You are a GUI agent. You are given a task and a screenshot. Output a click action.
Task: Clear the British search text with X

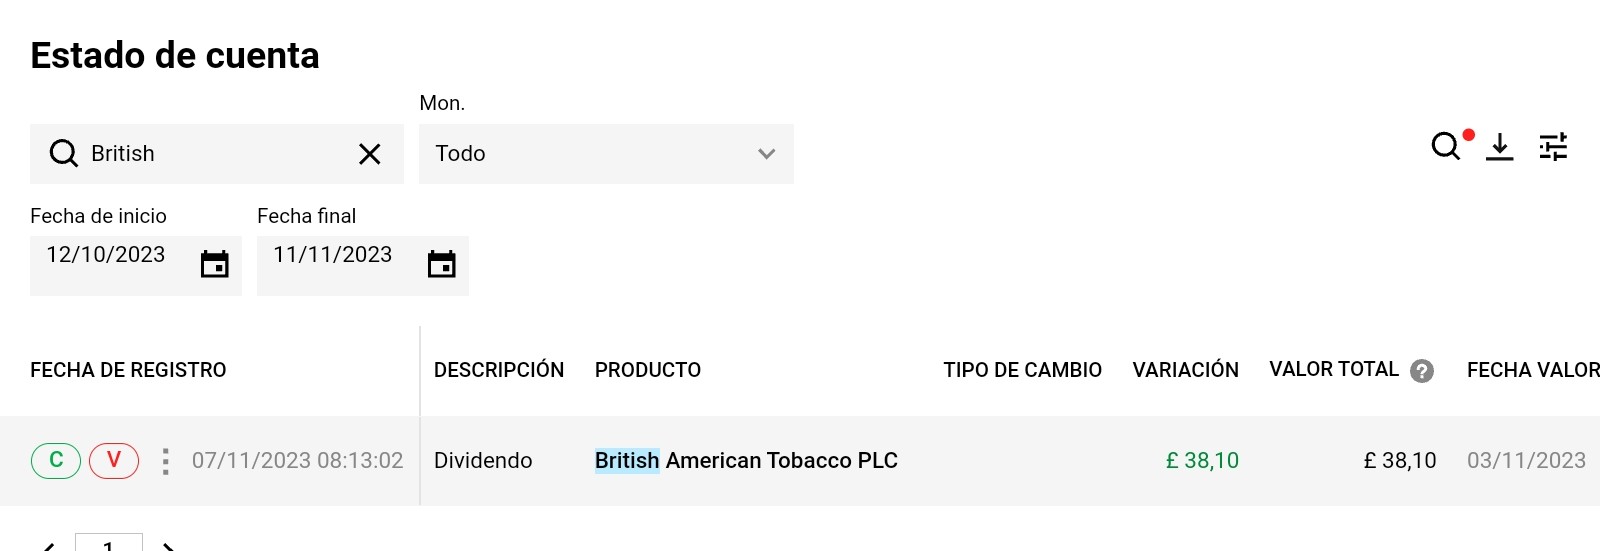pos(370,154)
